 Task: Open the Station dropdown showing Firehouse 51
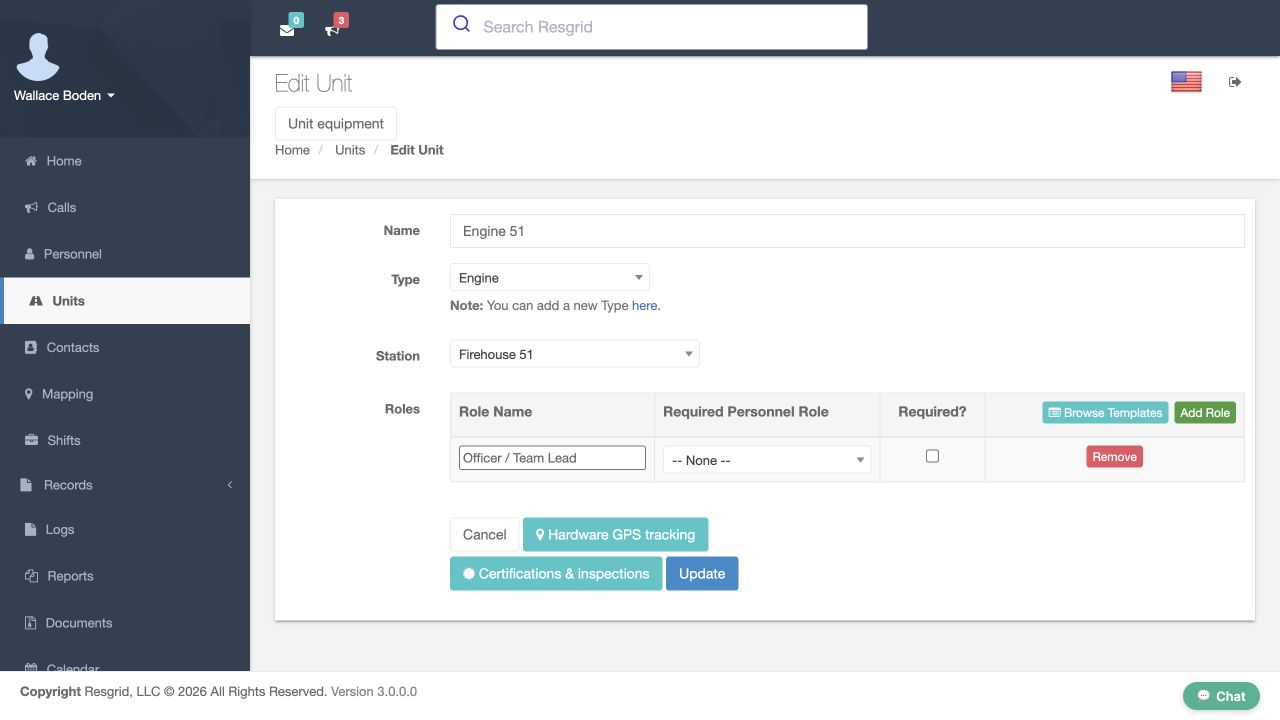(575, 354)
